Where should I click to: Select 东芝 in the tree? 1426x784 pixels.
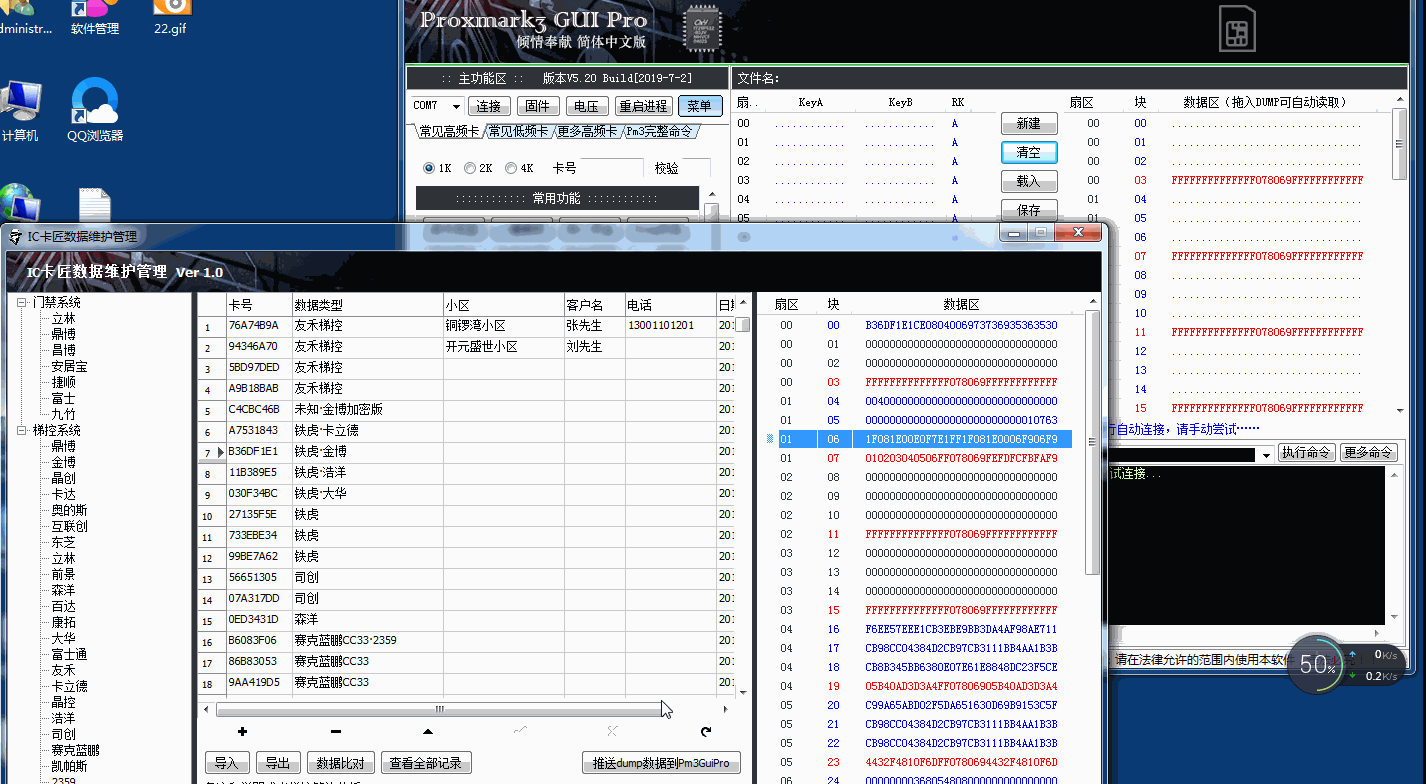tap(64, 542)
